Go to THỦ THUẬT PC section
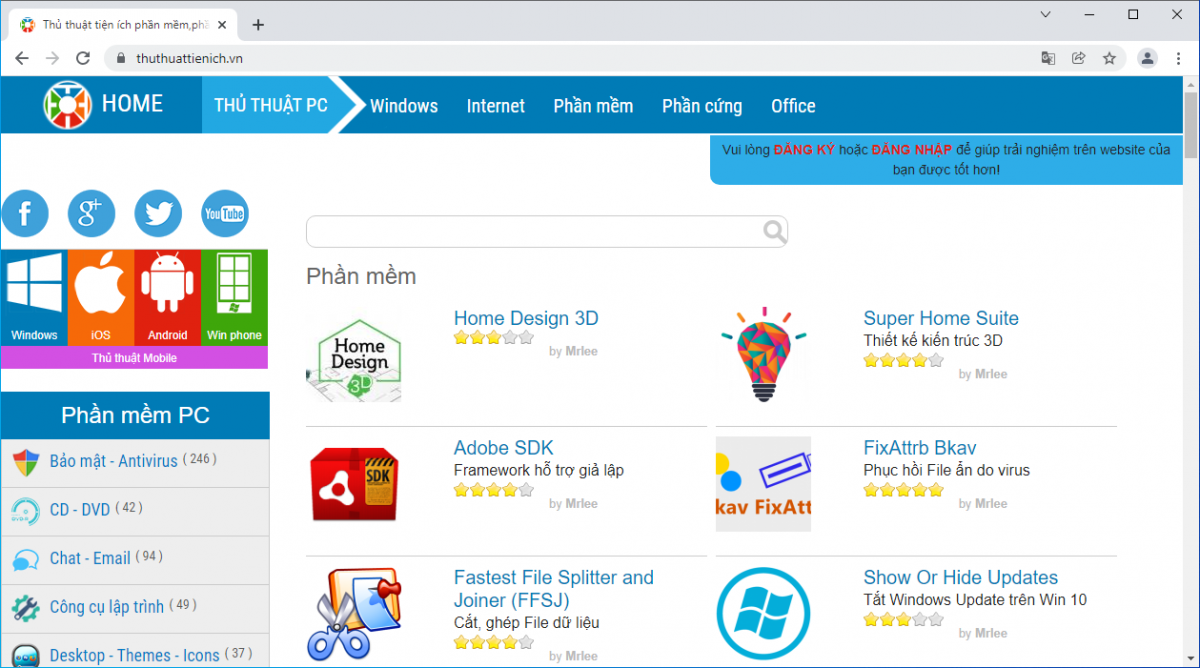 pos(271,106)
